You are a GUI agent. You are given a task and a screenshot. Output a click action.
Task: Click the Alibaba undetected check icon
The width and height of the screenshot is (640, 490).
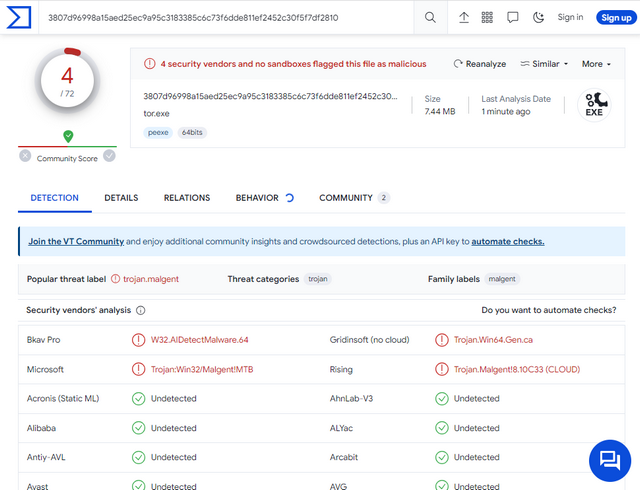(138, 428)
